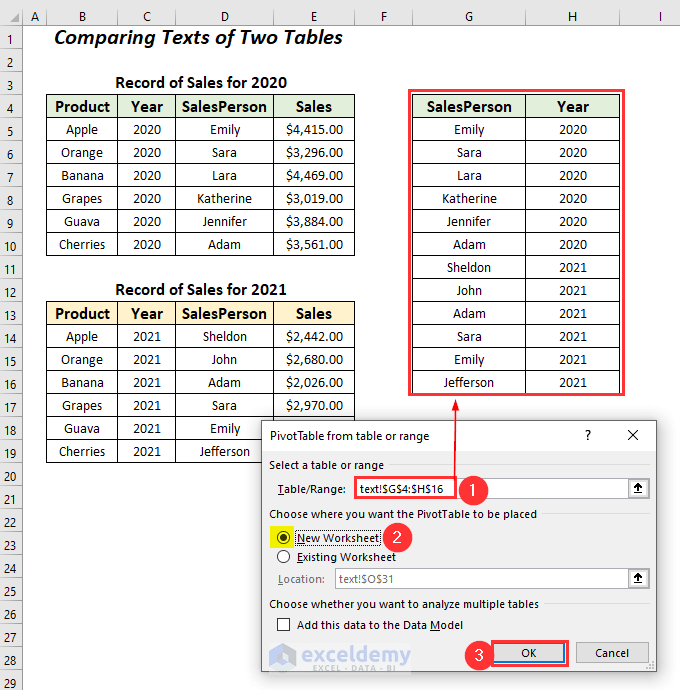This screenshot has height=690, width=680.
Task: Select cell with sales $3,019.00
Action: [314, 198]
